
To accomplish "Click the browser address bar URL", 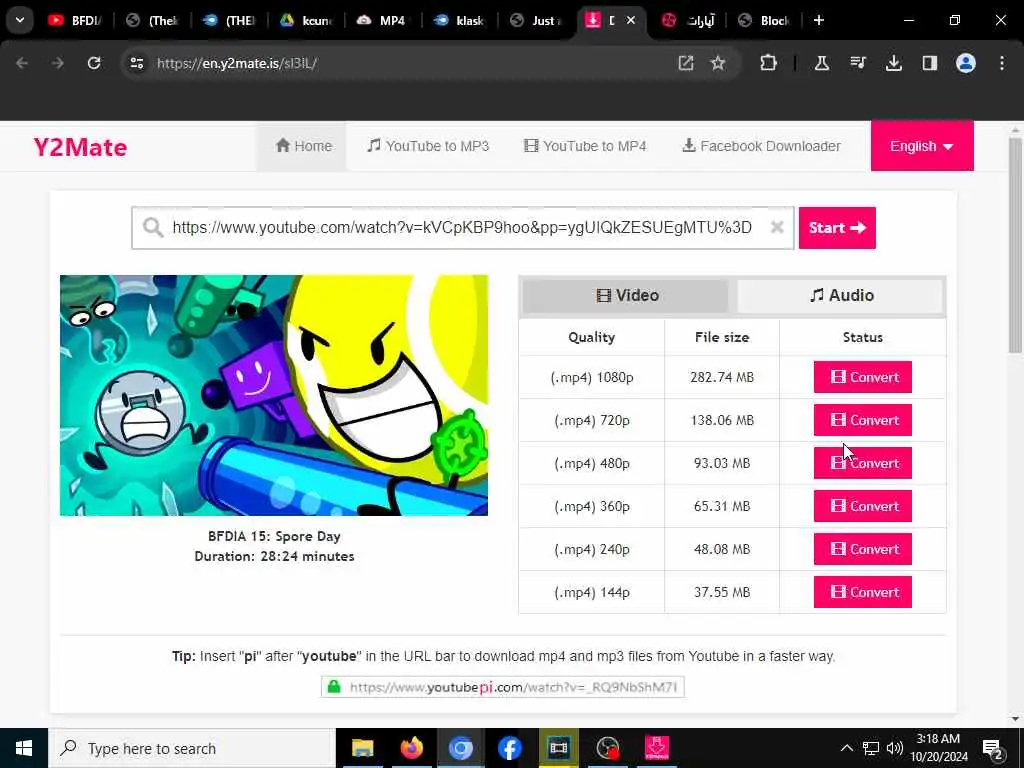I will [236, 63].
